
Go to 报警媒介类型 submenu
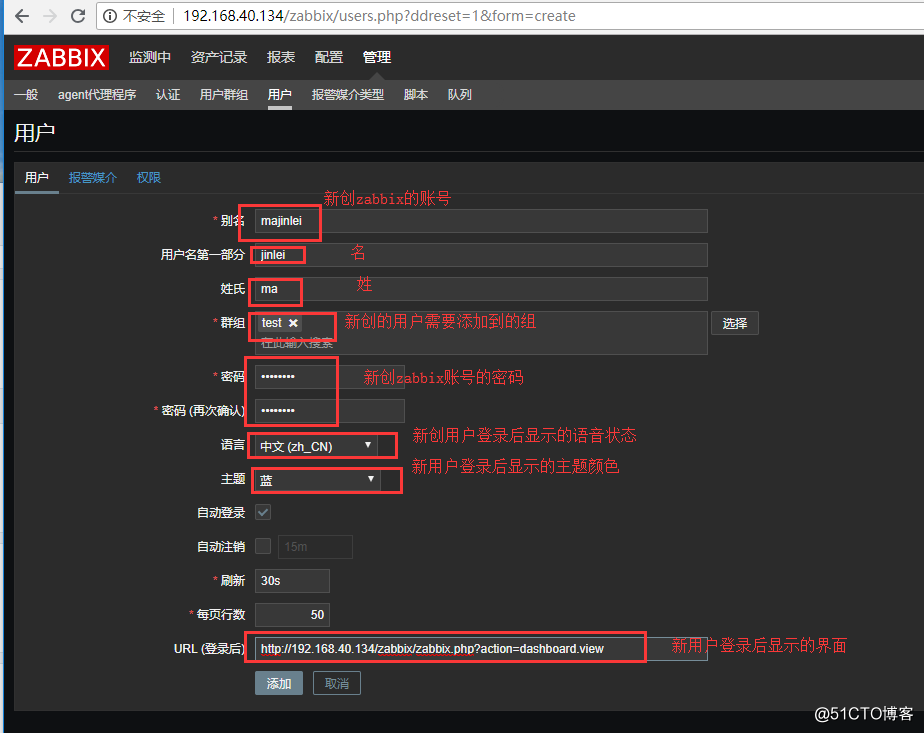[x=348, y=94]
